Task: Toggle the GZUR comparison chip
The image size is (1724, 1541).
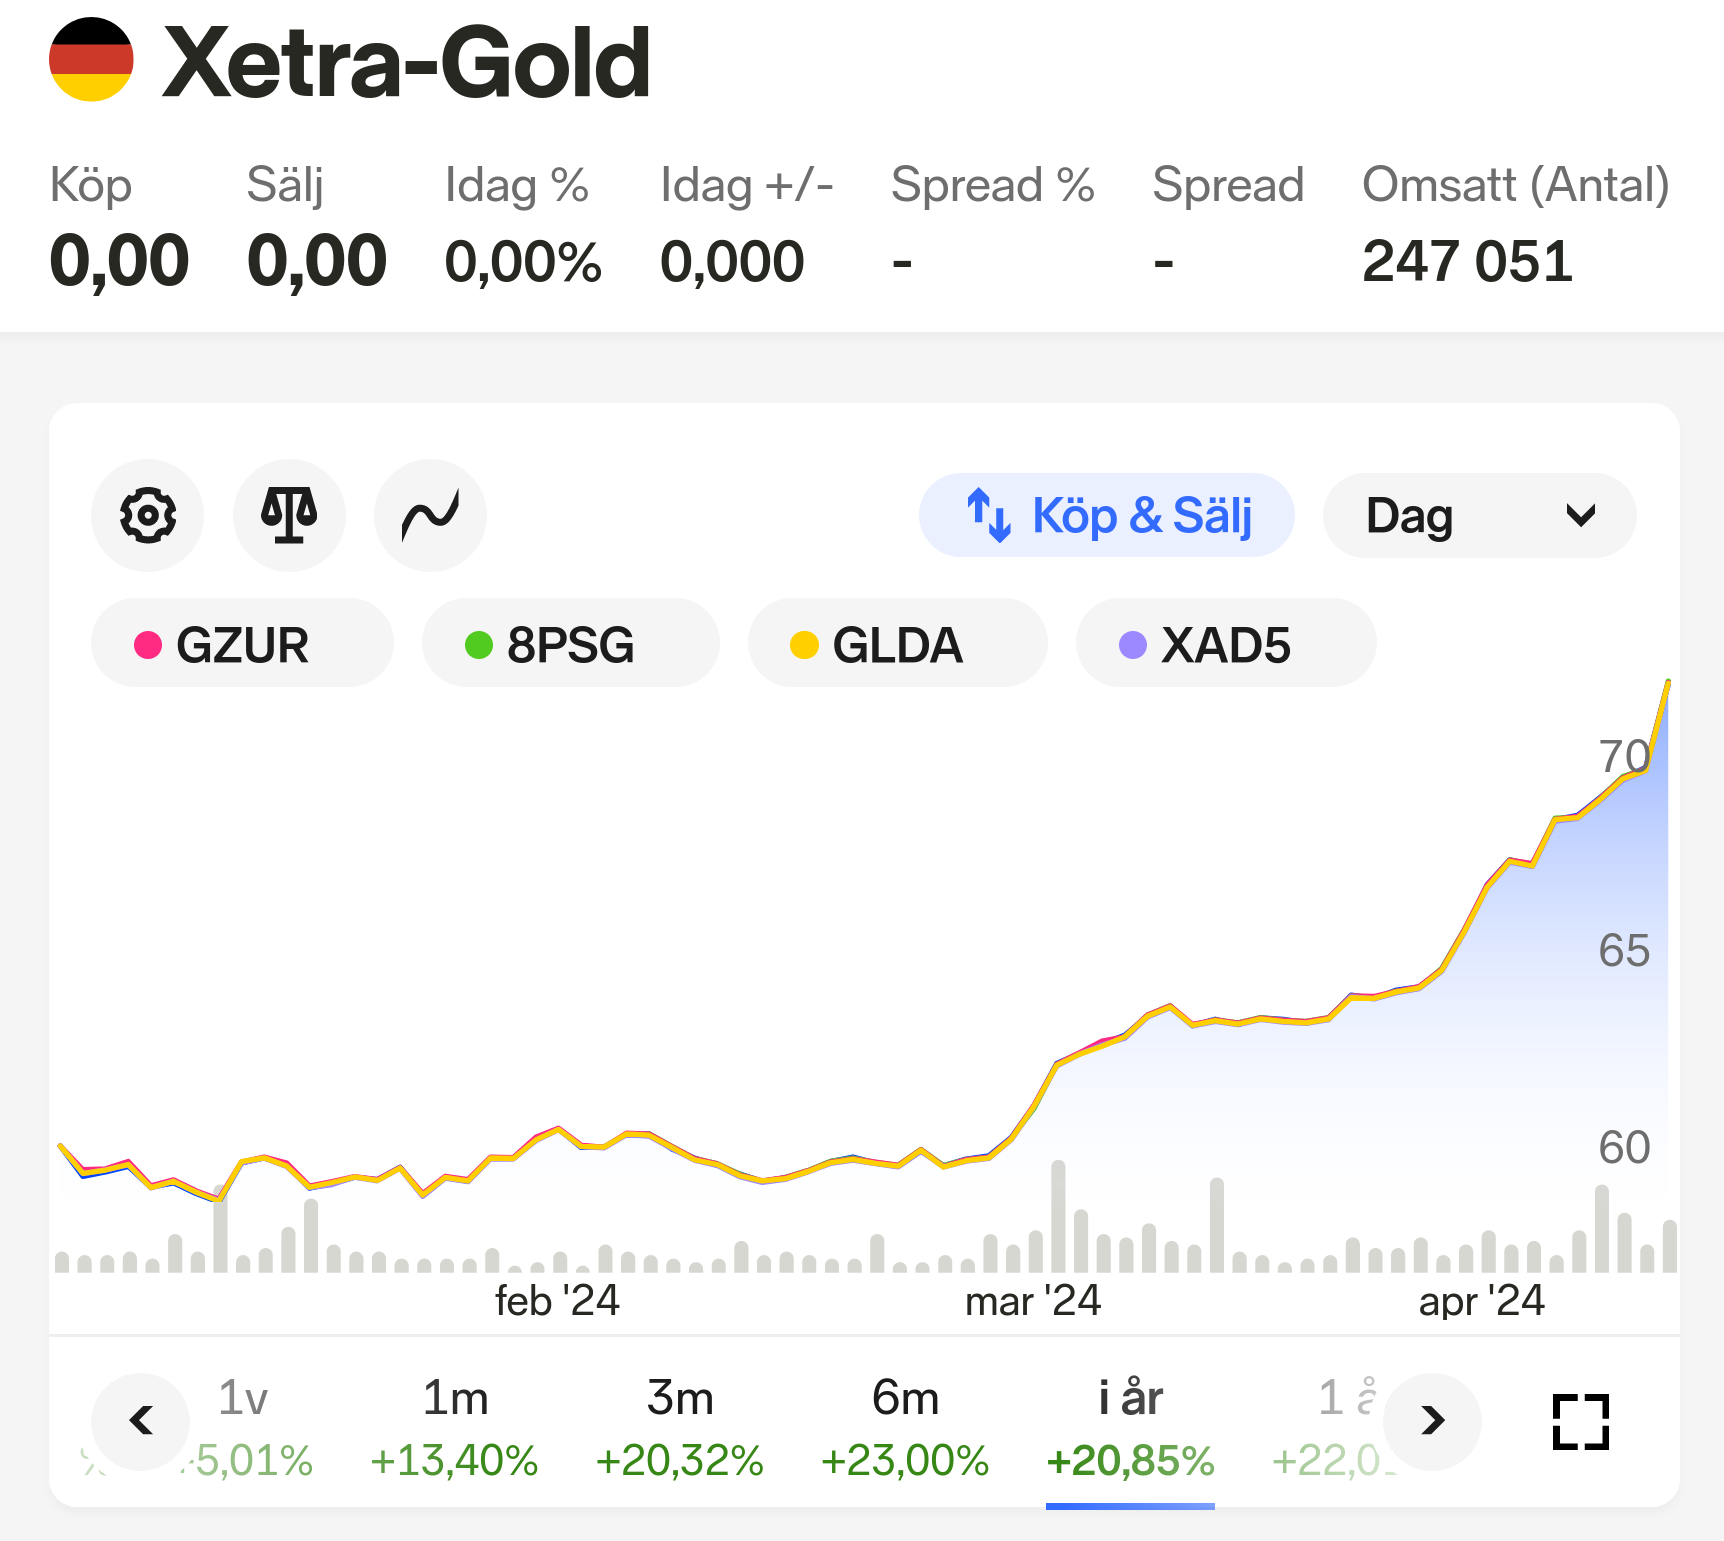Action: pos(242,643)
